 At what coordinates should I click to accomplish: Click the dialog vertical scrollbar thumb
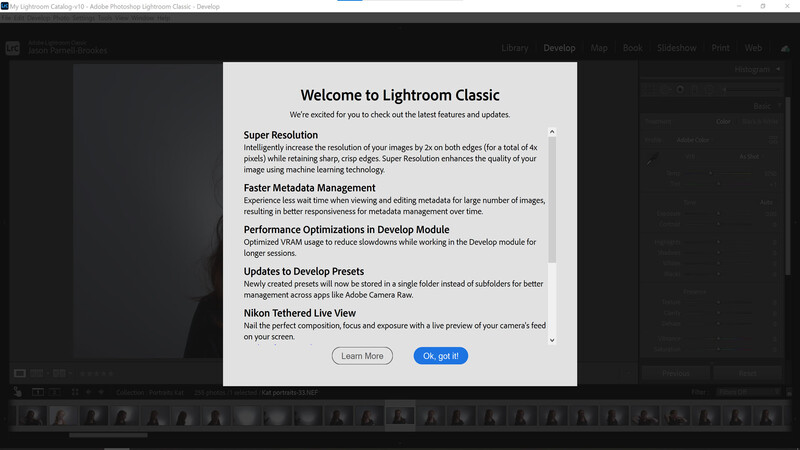point(552,200)
